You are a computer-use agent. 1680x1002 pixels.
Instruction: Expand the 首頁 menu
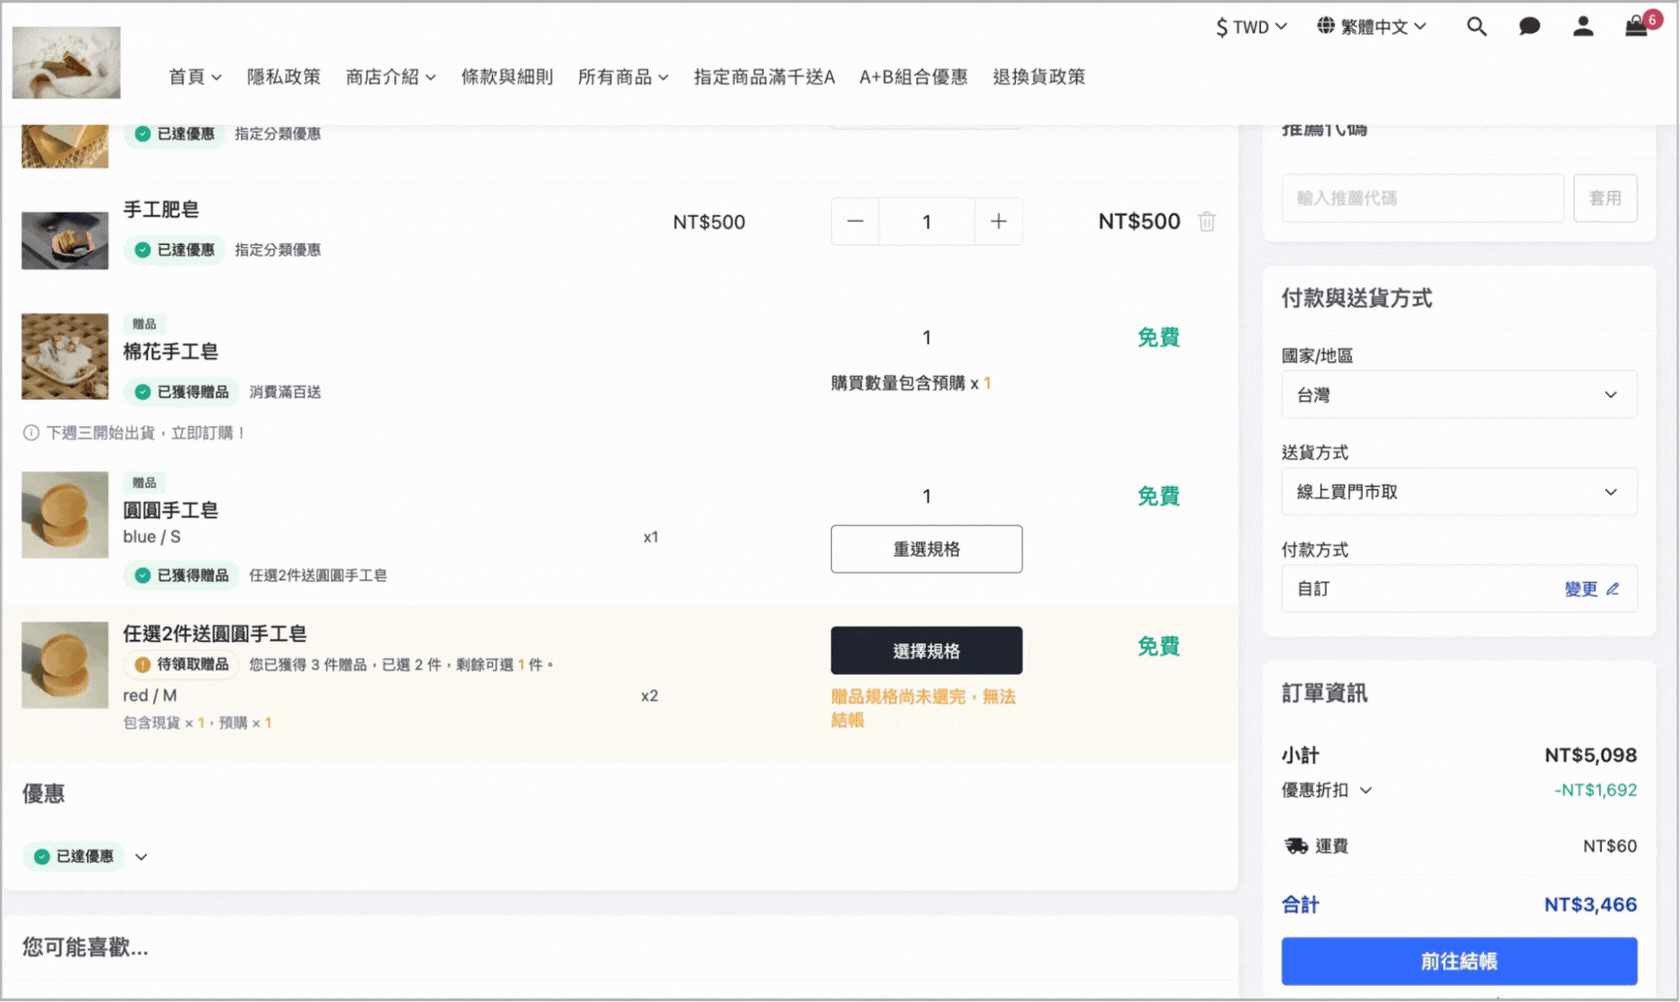[x=195, y=77]
